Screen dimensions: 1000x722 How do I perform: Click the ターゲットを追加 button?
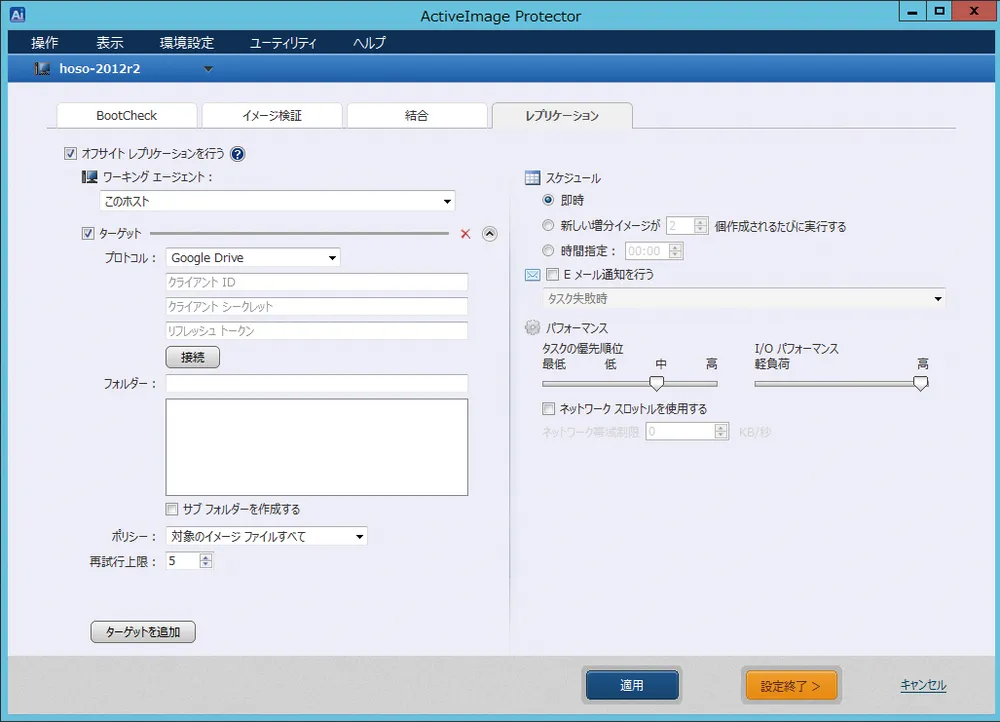tap(142, 631)
